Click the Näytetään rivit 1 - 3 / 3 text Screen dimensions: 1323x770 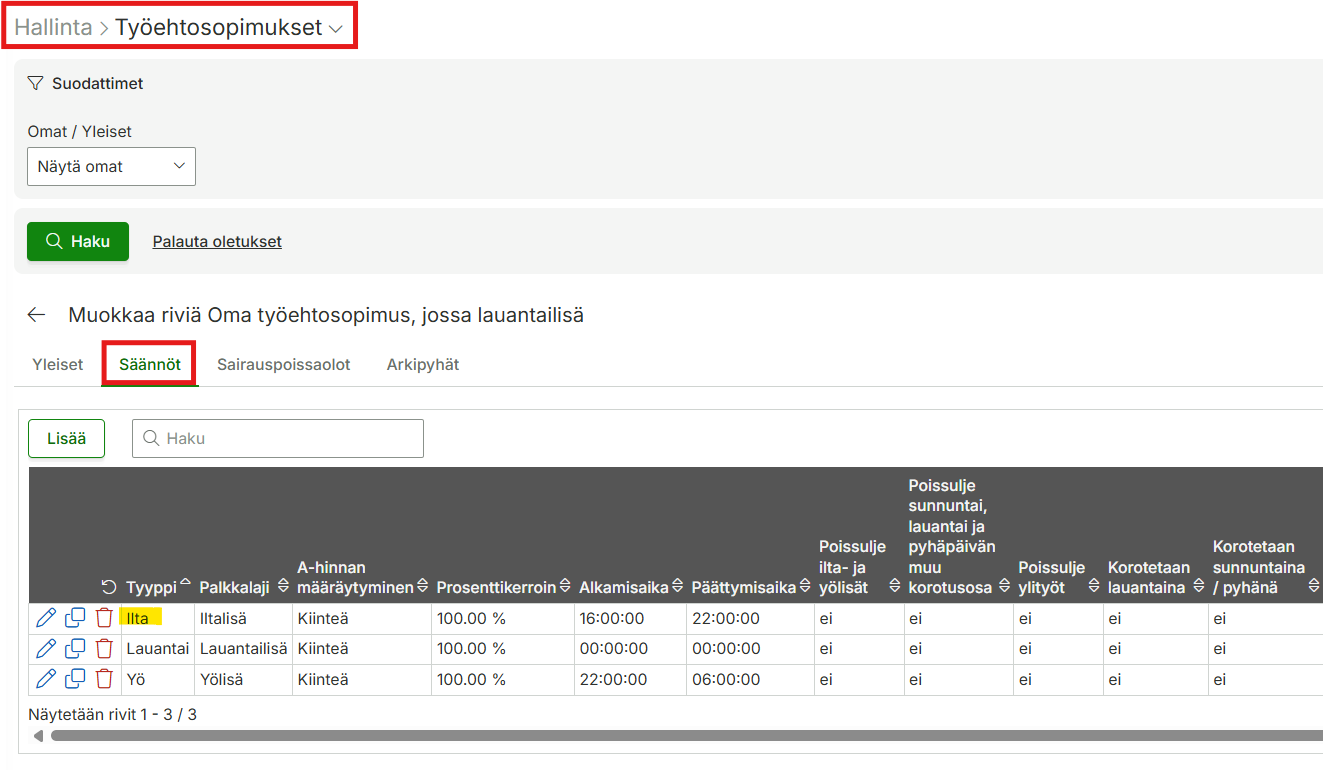pos(113,714)
